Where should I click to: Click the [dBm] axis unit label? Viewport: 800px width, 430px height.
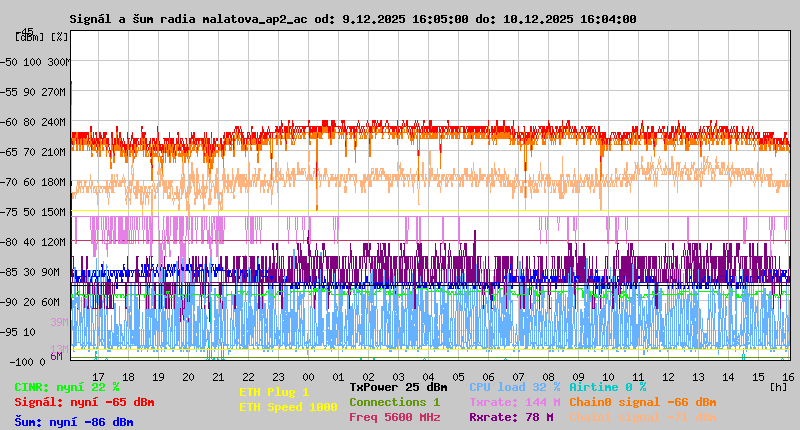click(x=28, y=36)
